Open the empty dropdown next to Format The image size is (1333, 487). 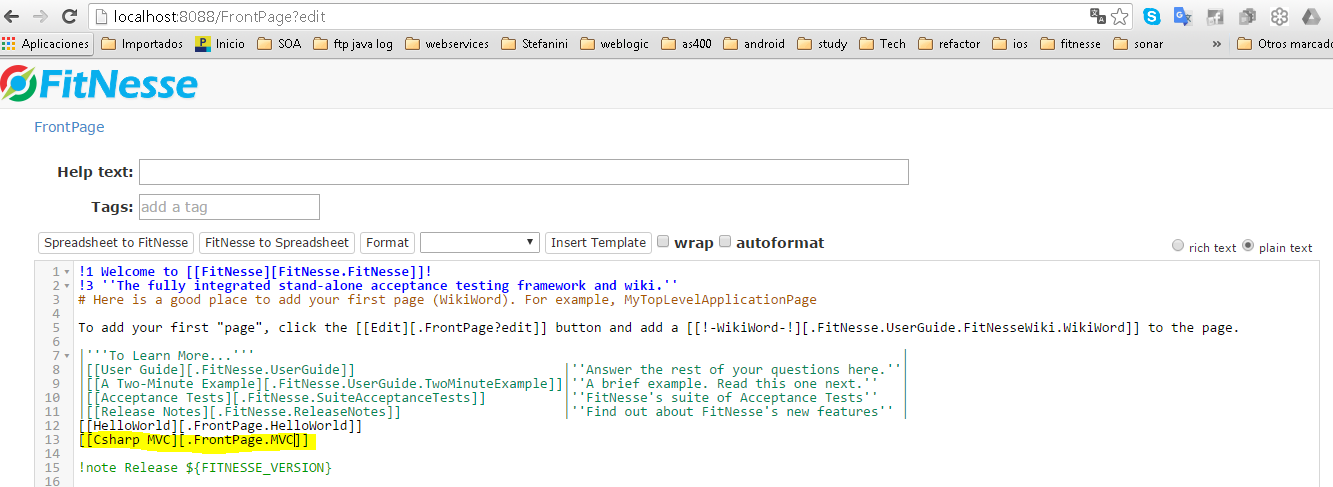480,242
